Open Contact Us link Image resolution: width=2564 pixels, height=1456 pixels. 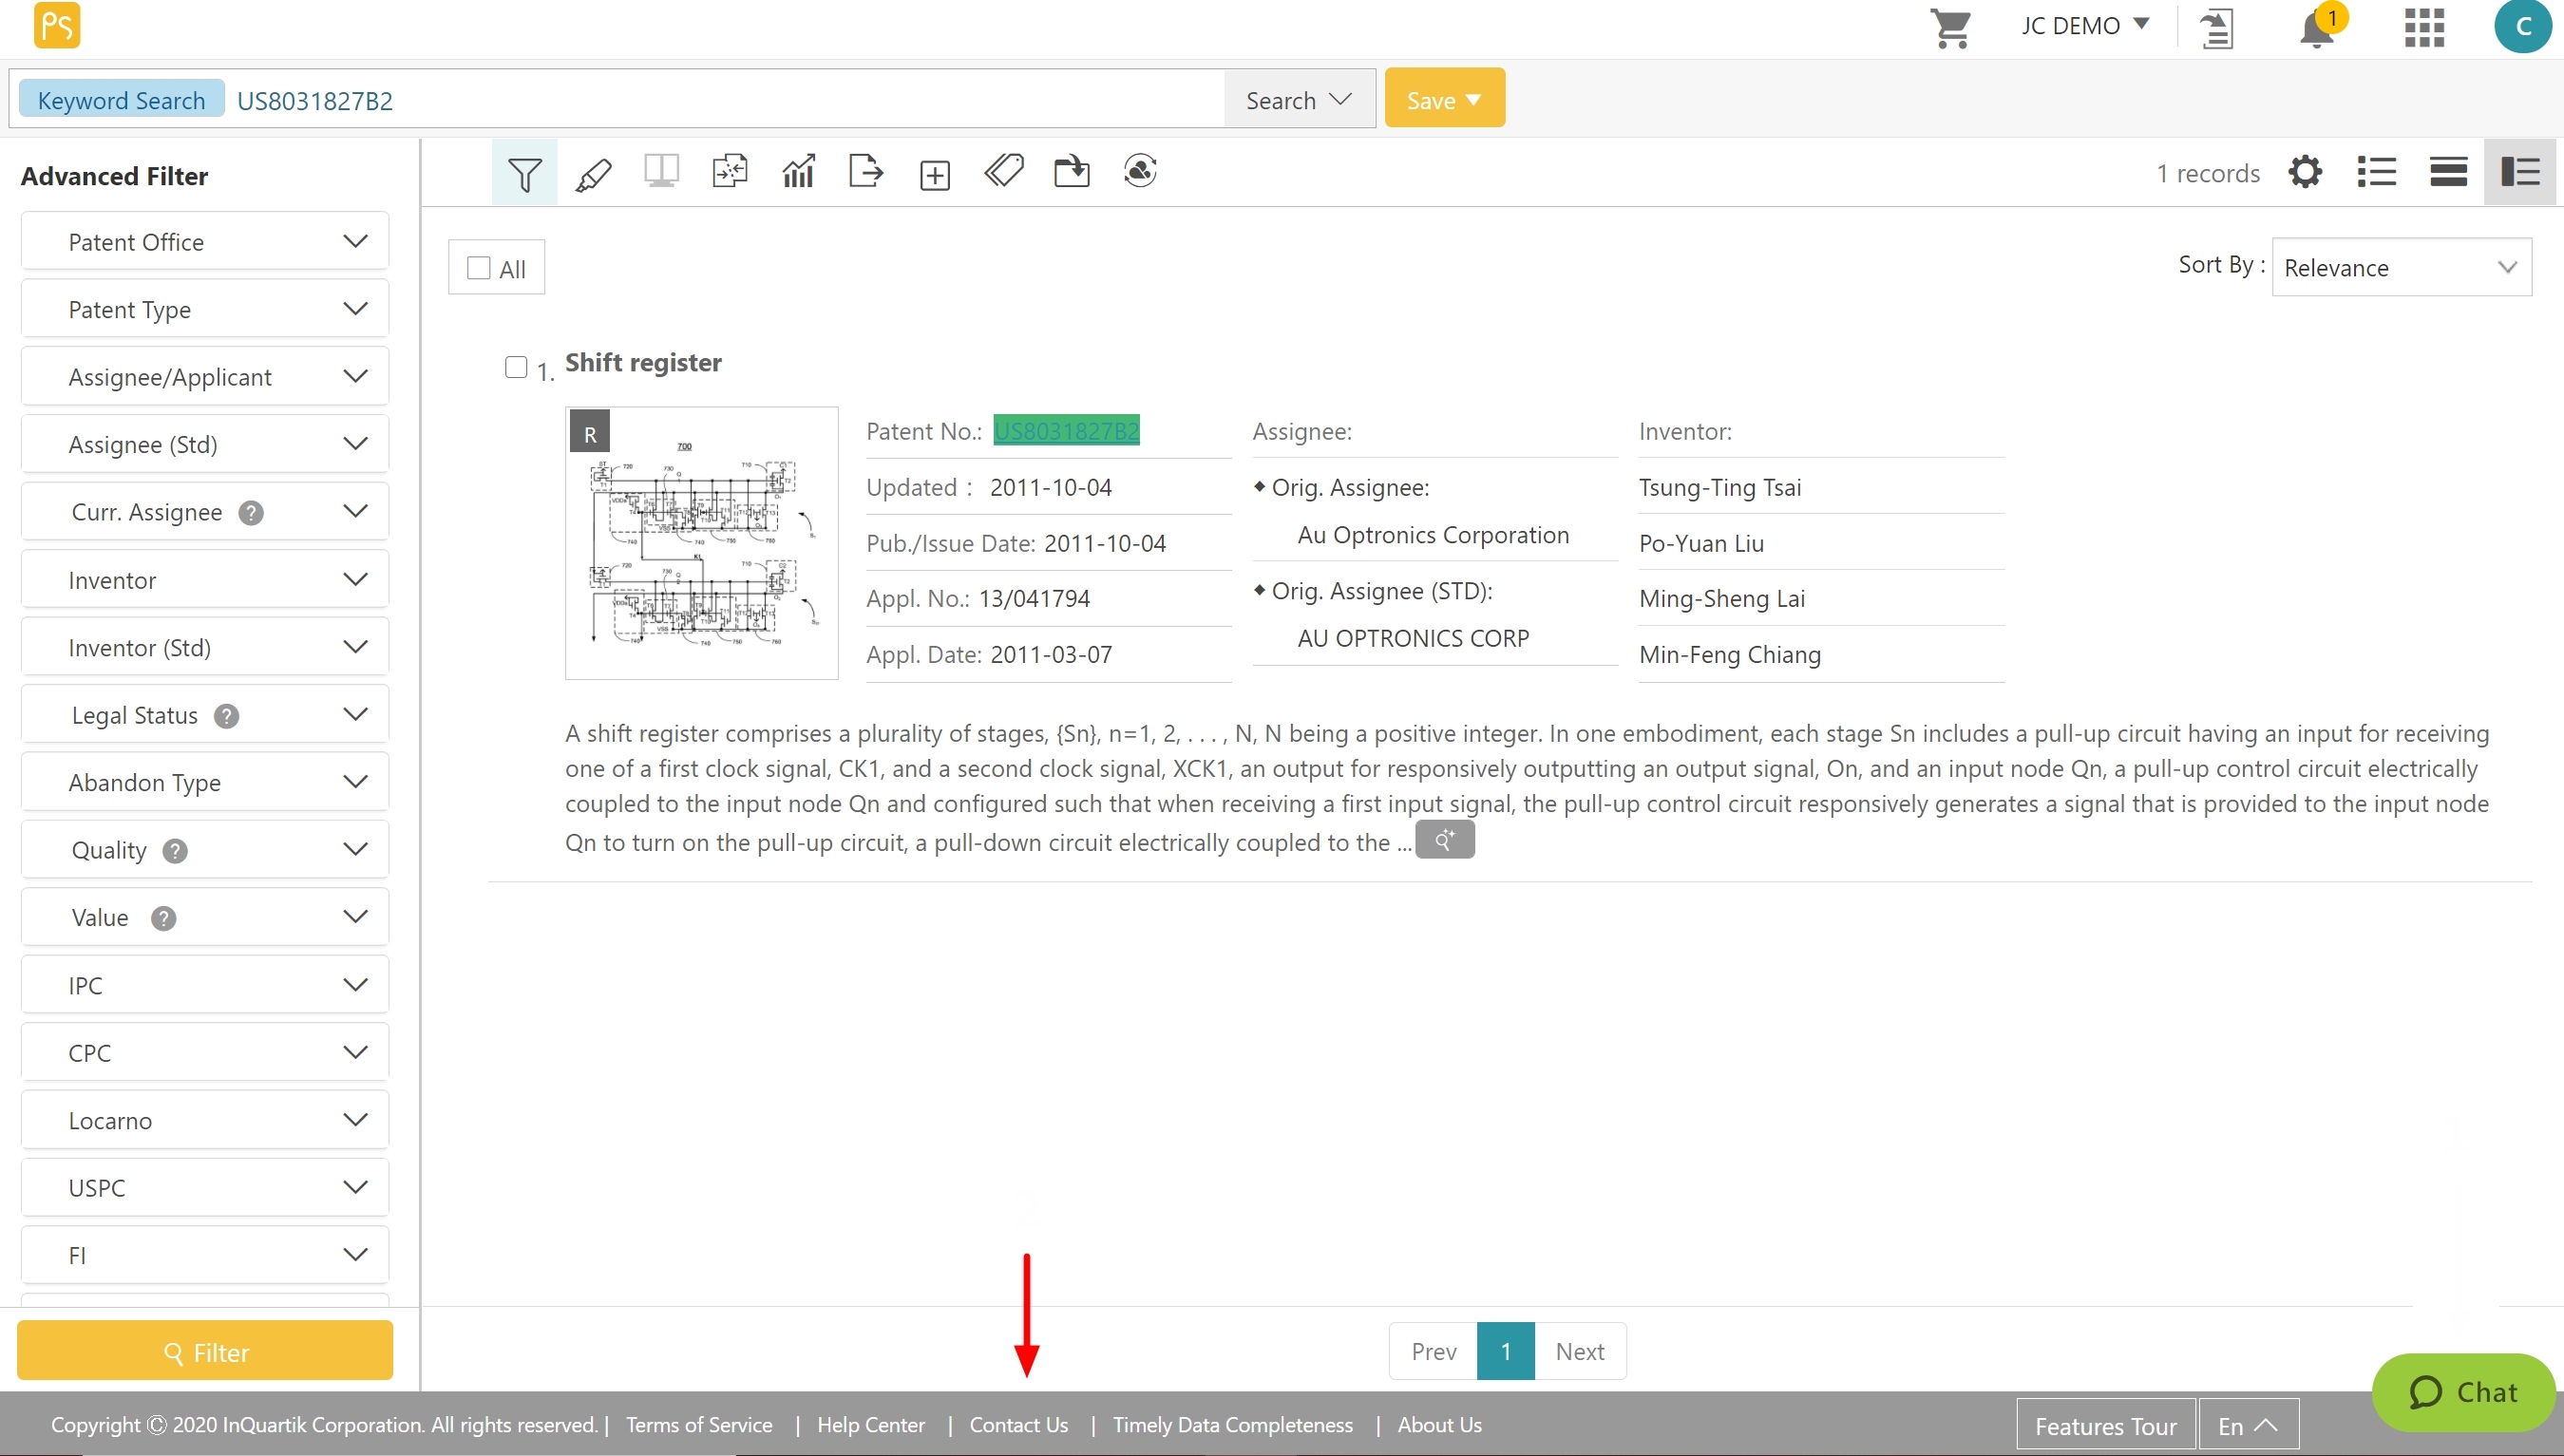(1018, 1425)
